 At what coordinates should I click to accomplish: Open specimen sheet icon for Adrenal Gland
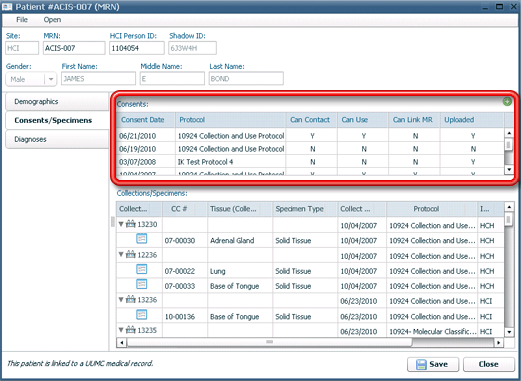142,239
